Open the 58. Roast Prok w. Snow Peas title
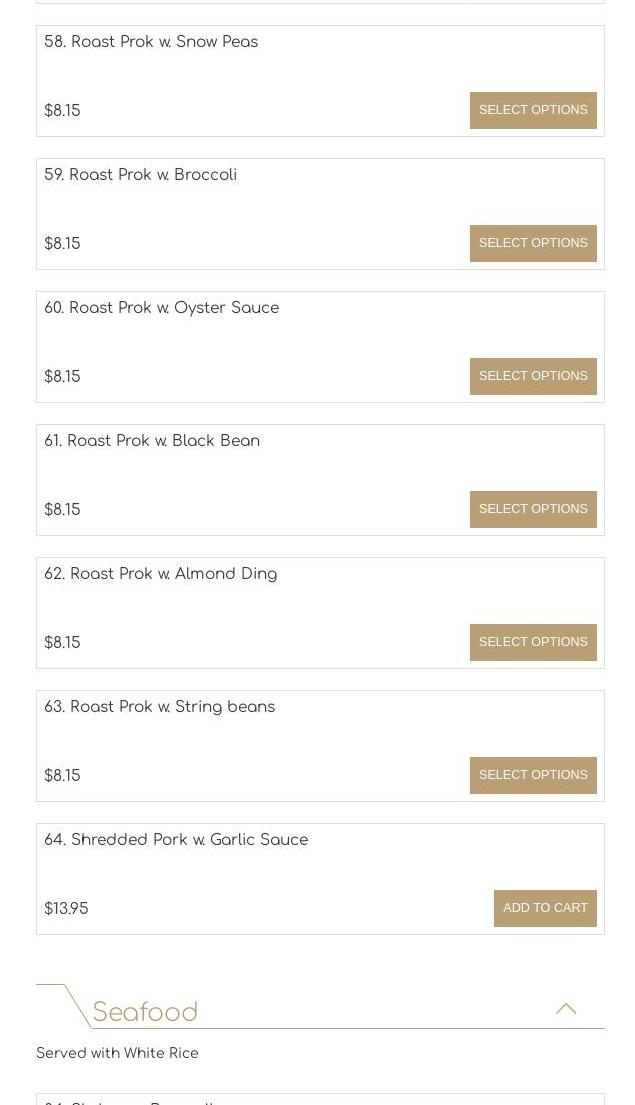 click(x=151, y=42)
